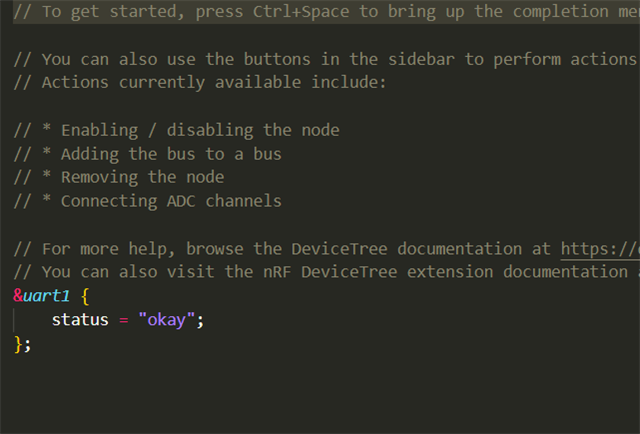This screenshot has width=640, height=434.
Task: Click the closing brace of the uart1 node
Action: (18, 344)
